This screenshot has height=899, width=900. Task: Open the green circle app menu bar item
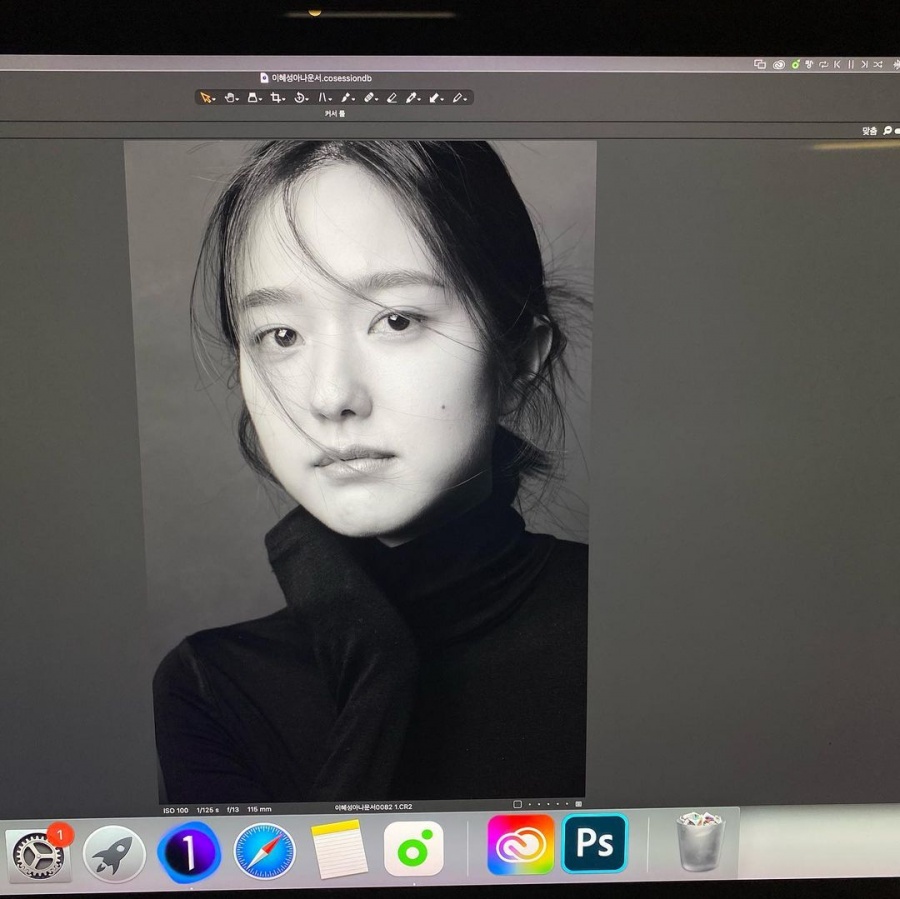tap(795, 64)
